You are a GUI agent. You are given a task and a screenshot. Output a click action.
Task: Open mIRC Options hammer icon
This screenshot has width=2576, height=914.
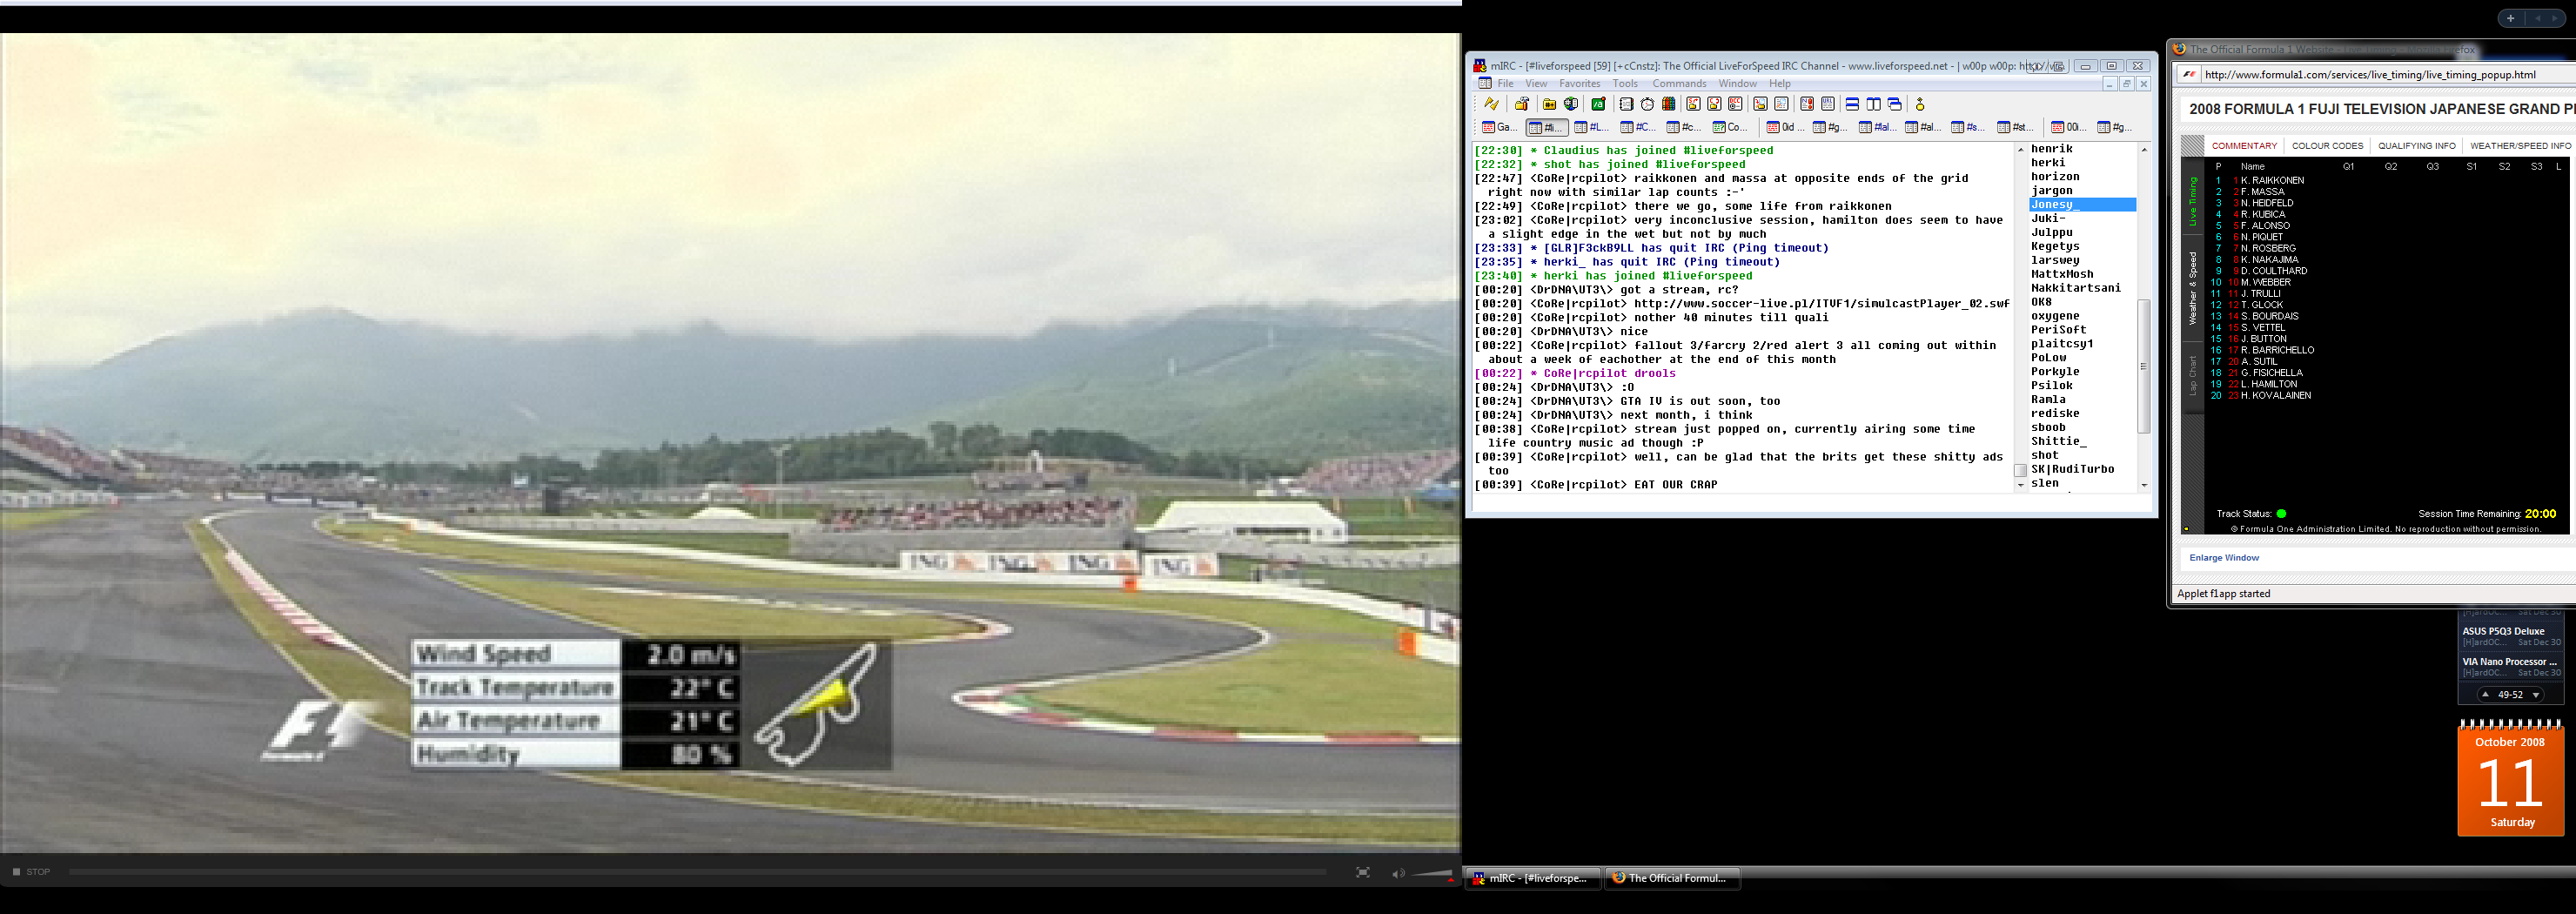pos(1521,104)
